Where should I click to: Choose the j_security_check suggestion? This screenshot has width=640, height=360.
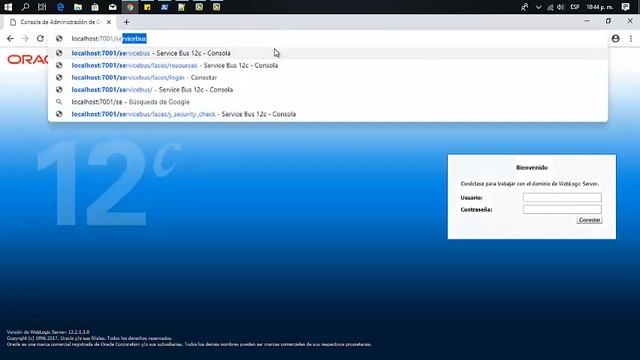pos(328,114)
